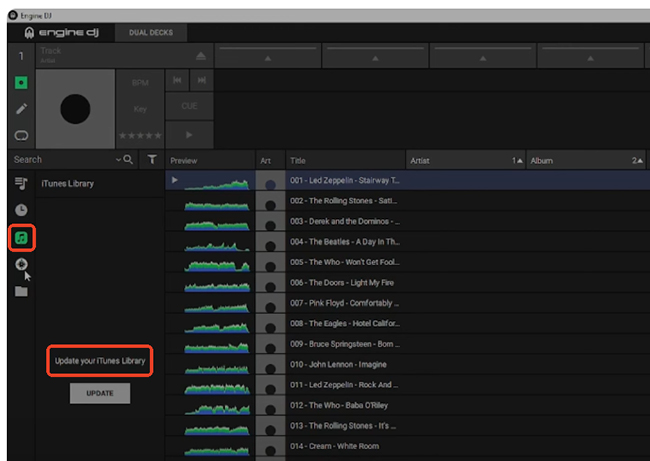This screenshot has height=461, width=650.
Task: Select track 013 The Rolling Stones It's
Action: (407, 426)
